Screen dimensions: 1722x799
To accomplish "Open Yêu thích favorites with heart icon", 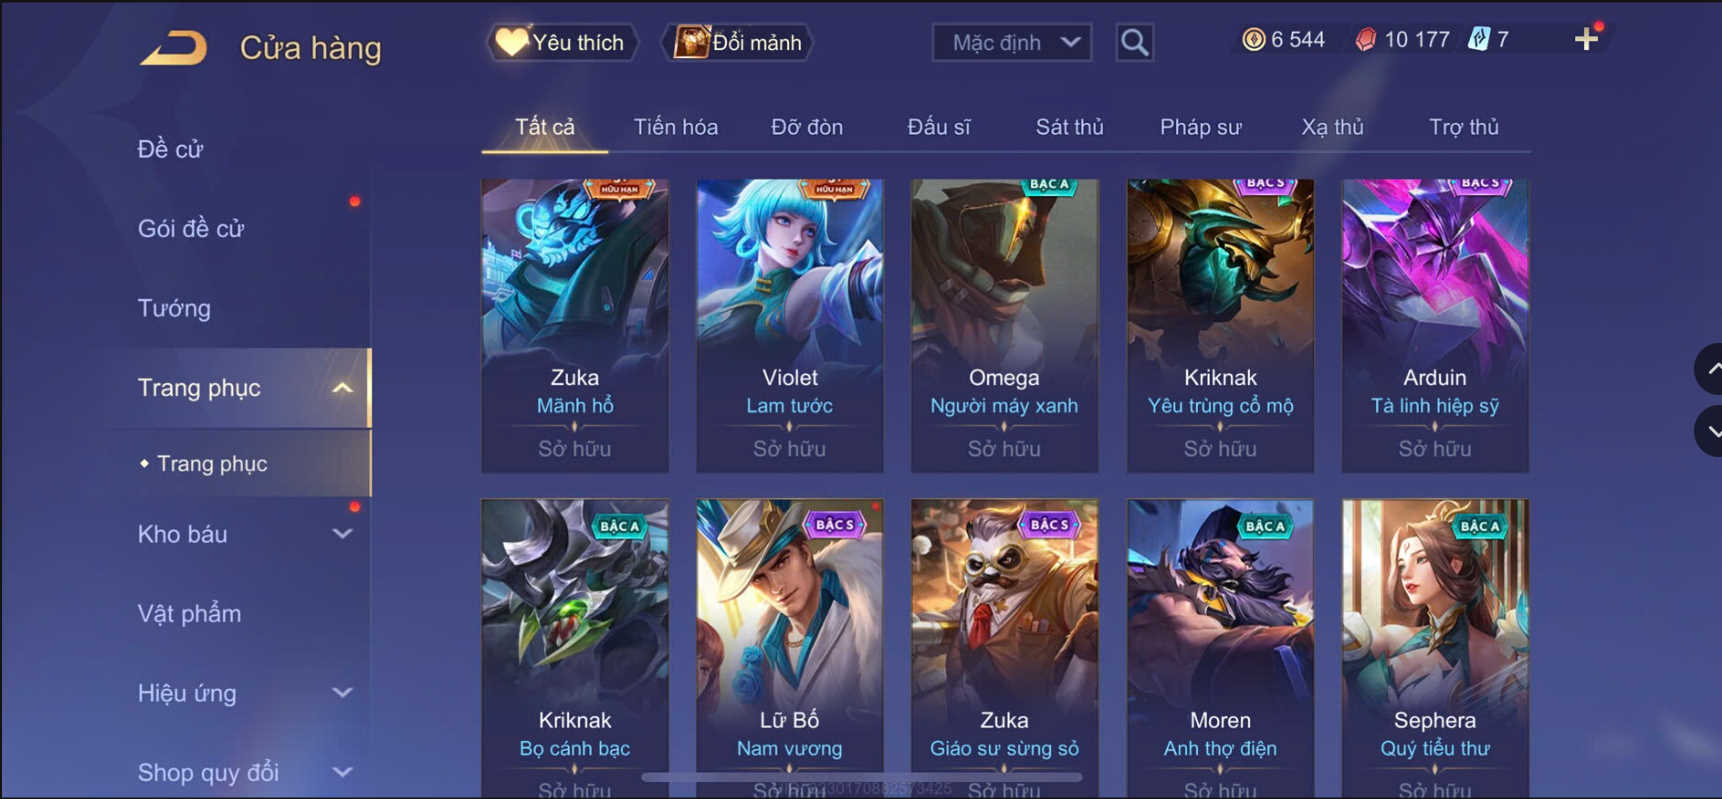I will (561, 42).
